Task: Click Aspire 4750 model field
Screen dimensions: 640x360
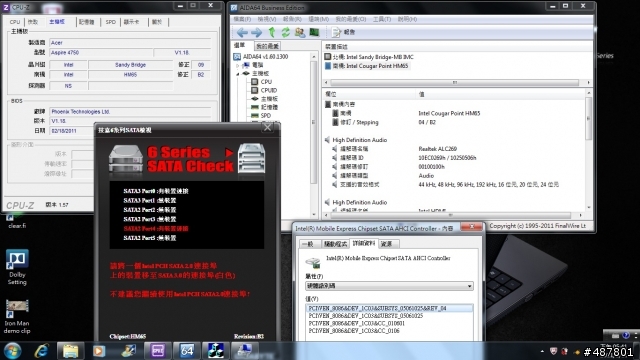Action: click(101, 53)
